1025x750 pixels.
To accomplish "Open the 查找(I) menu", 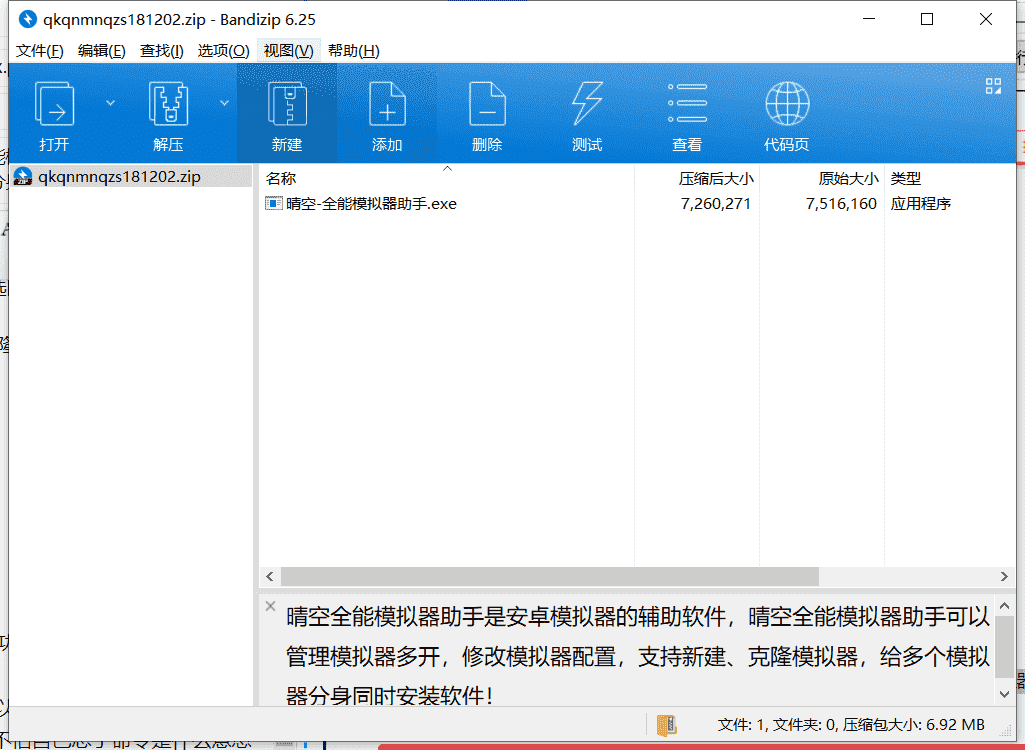I will coord(161,51).
